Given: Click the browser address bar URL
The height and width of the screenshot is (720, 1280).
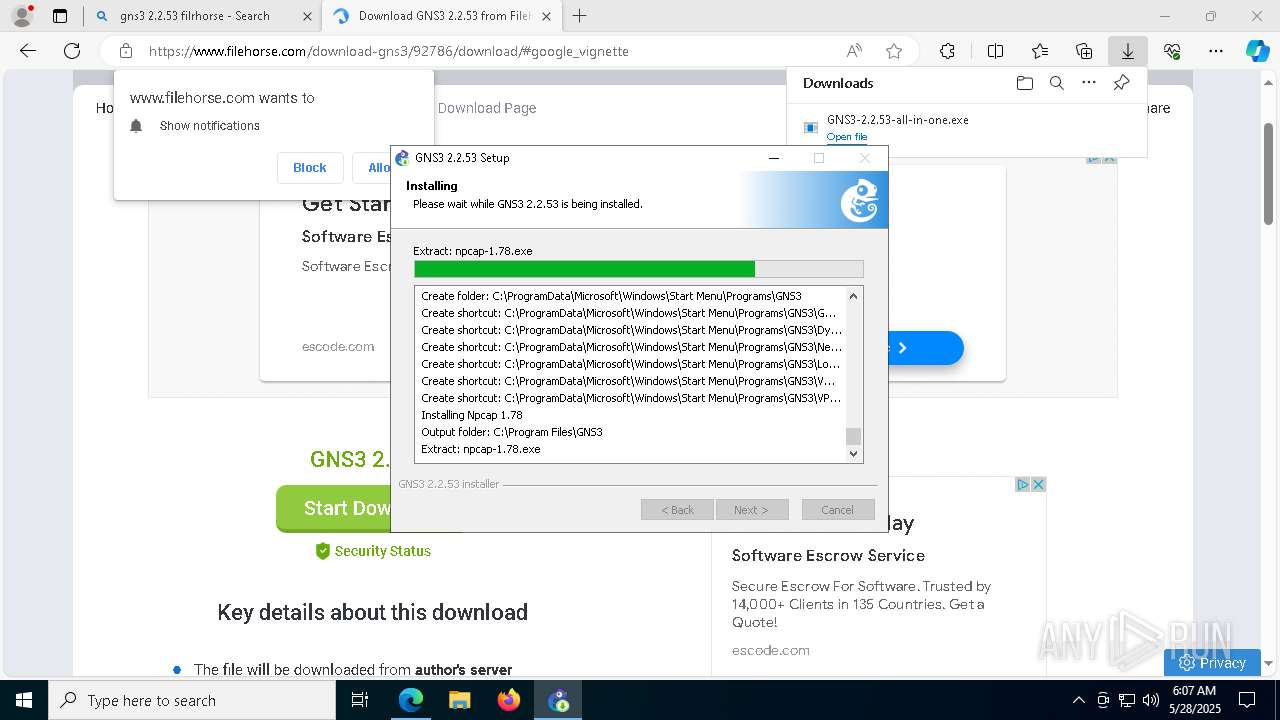Looking at the screenshot, I should point(389,51).
